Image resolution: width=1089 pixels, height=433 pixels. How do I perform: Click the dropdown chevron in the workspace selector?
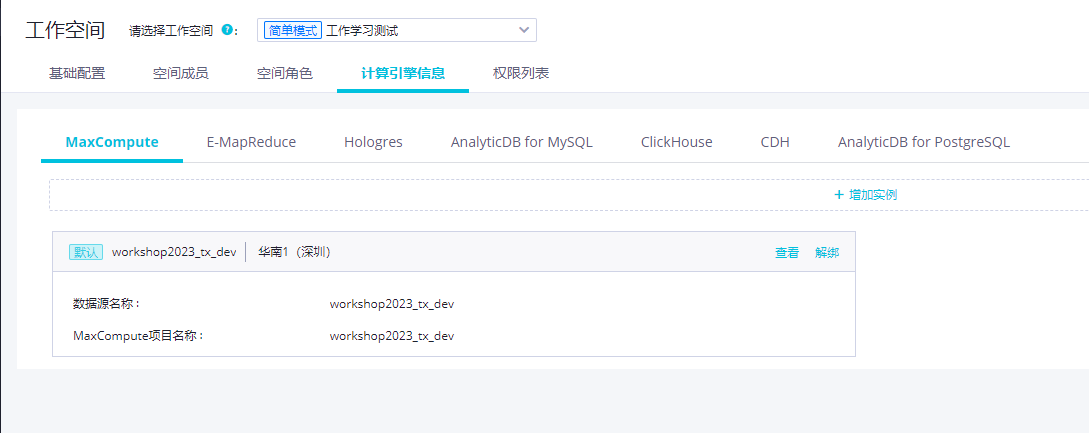click(x=524, y=30)
